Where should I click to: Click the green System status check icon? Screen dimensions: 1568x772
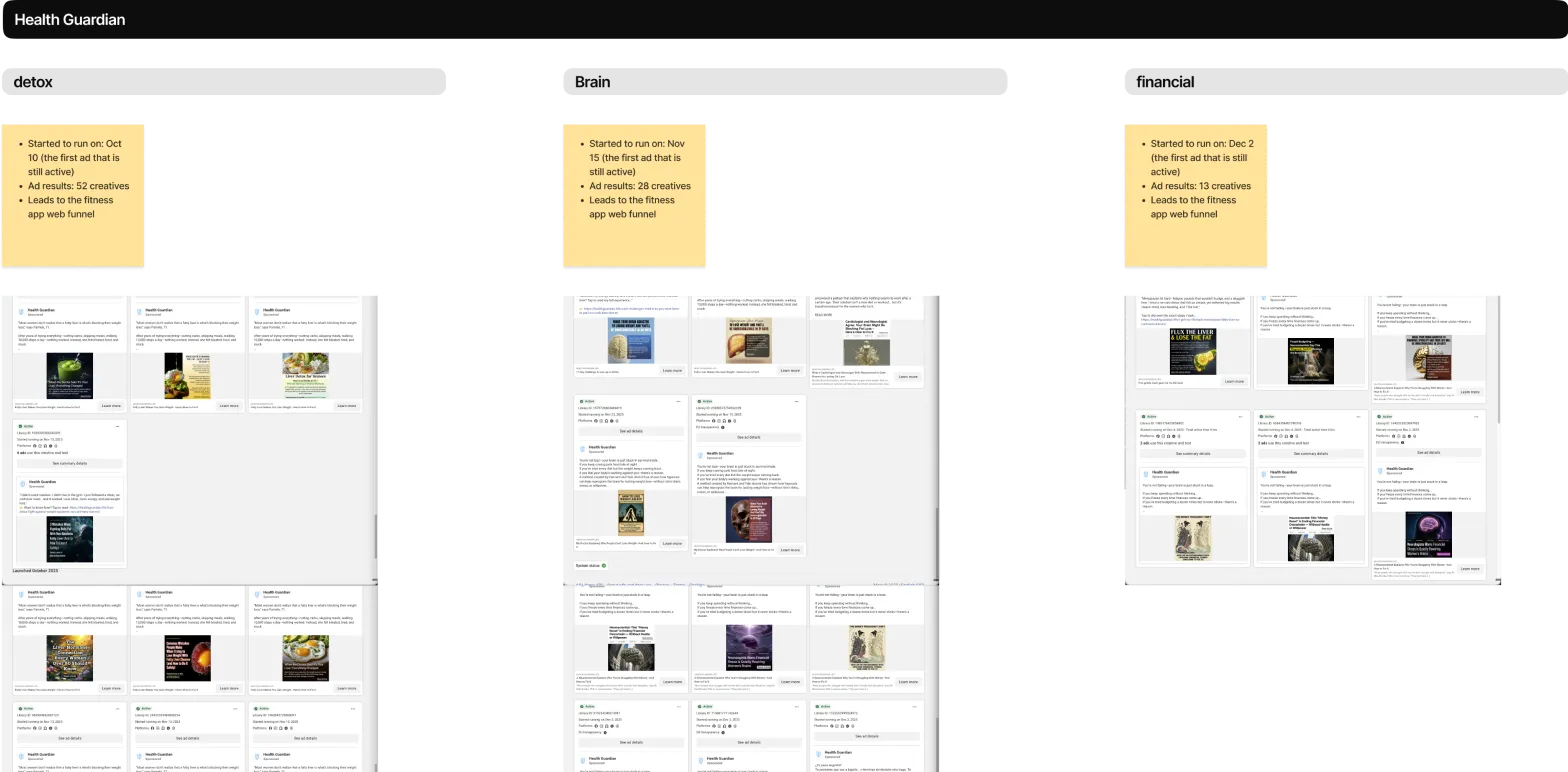point(604,566)
